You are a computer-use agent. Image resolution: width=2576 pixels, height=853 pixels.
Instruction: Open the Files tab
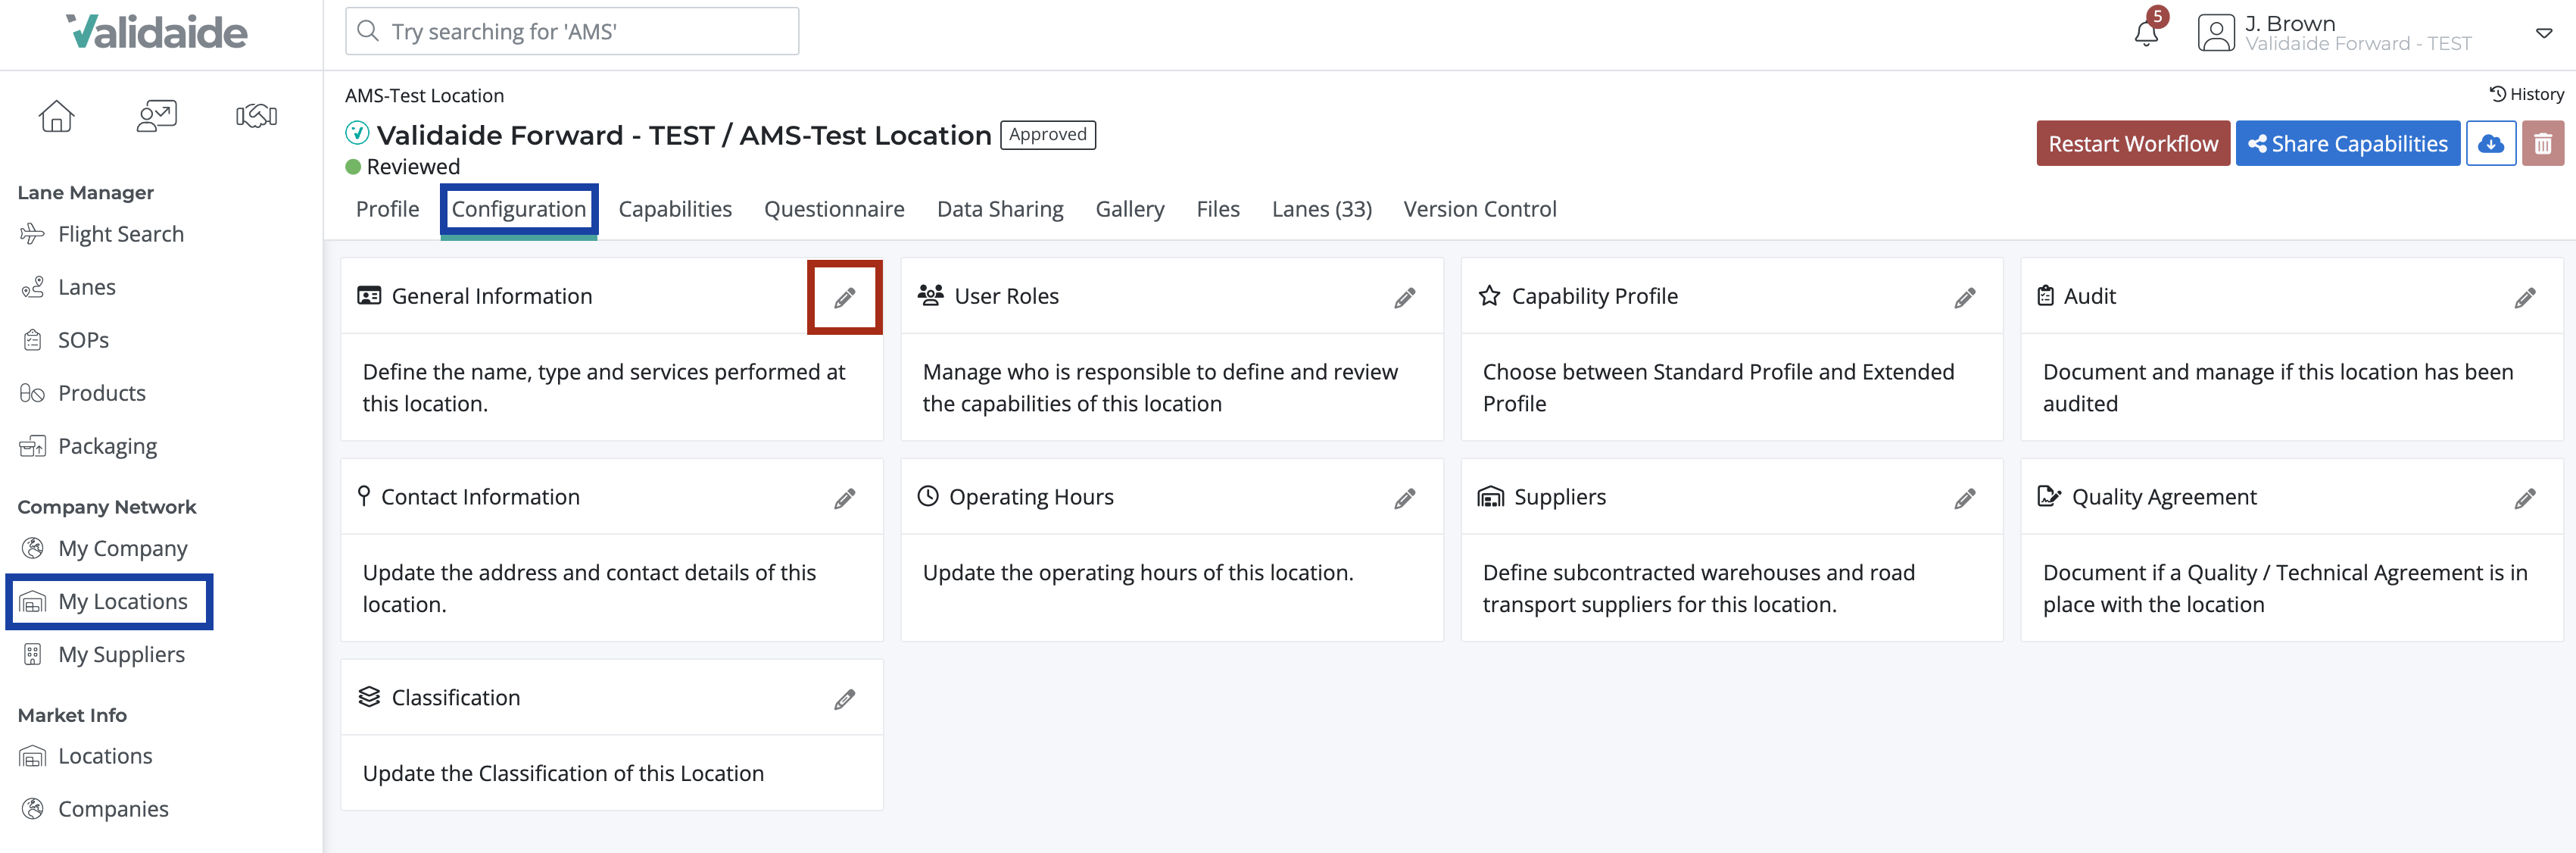[1218, 209]
